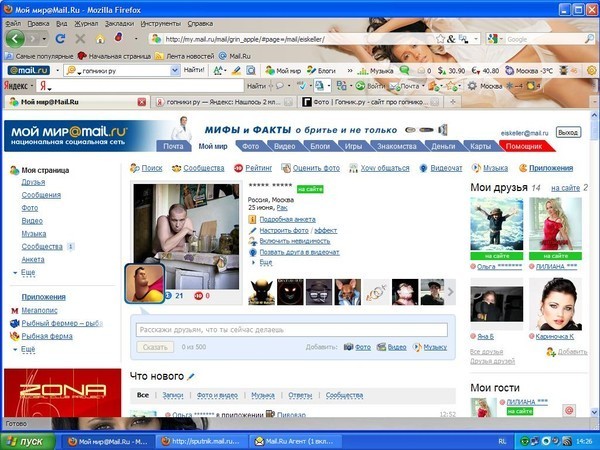
Task: Open Рейтинг shortcut
Action: click(x=253, y=168)
